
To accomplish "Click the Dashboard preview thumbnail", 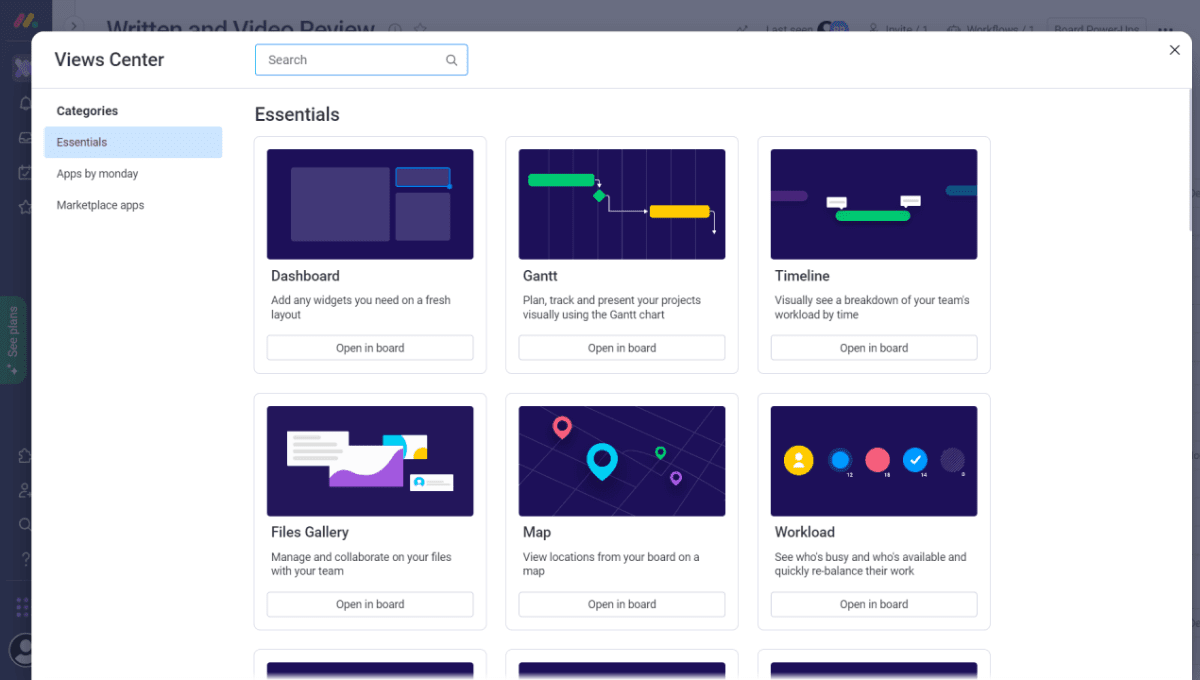I will [370, 204].
